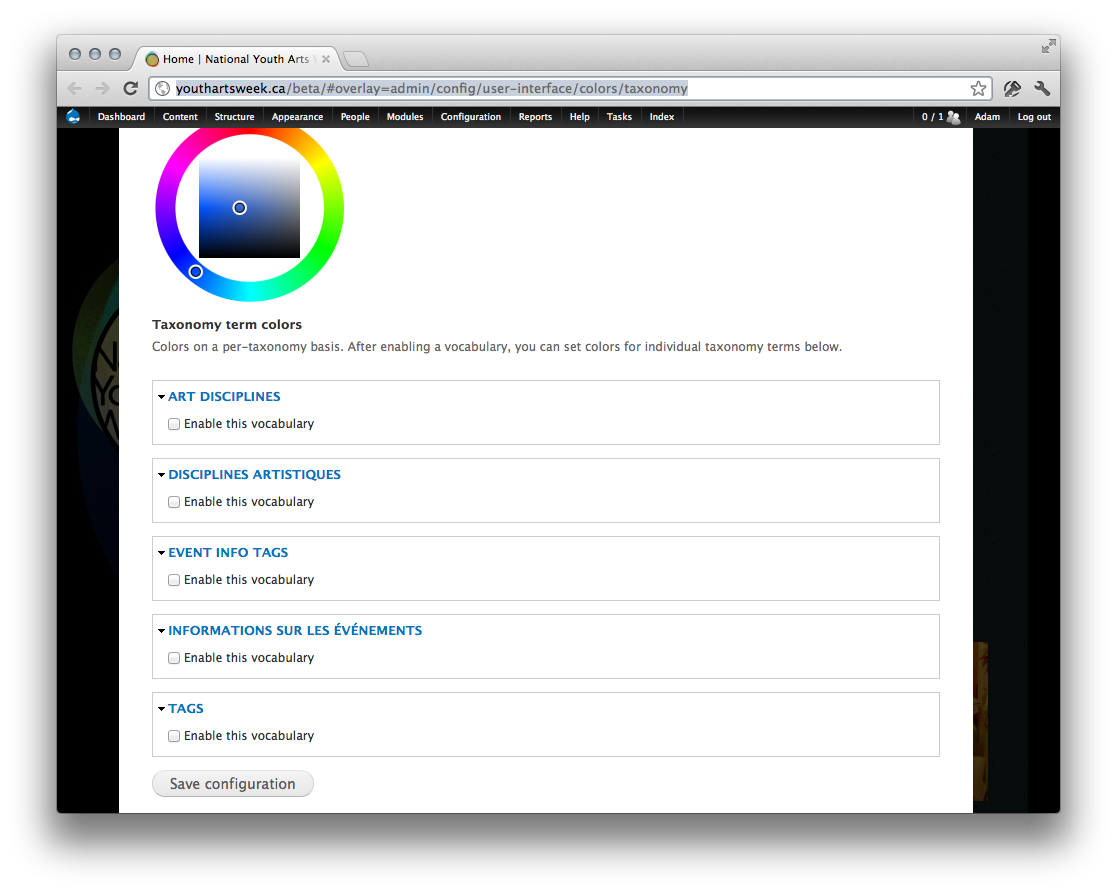Select the Home | National Youth Arts tab
Image resolution: width=1117 pixels, height=892 pixels.
(x=235, y=59)
